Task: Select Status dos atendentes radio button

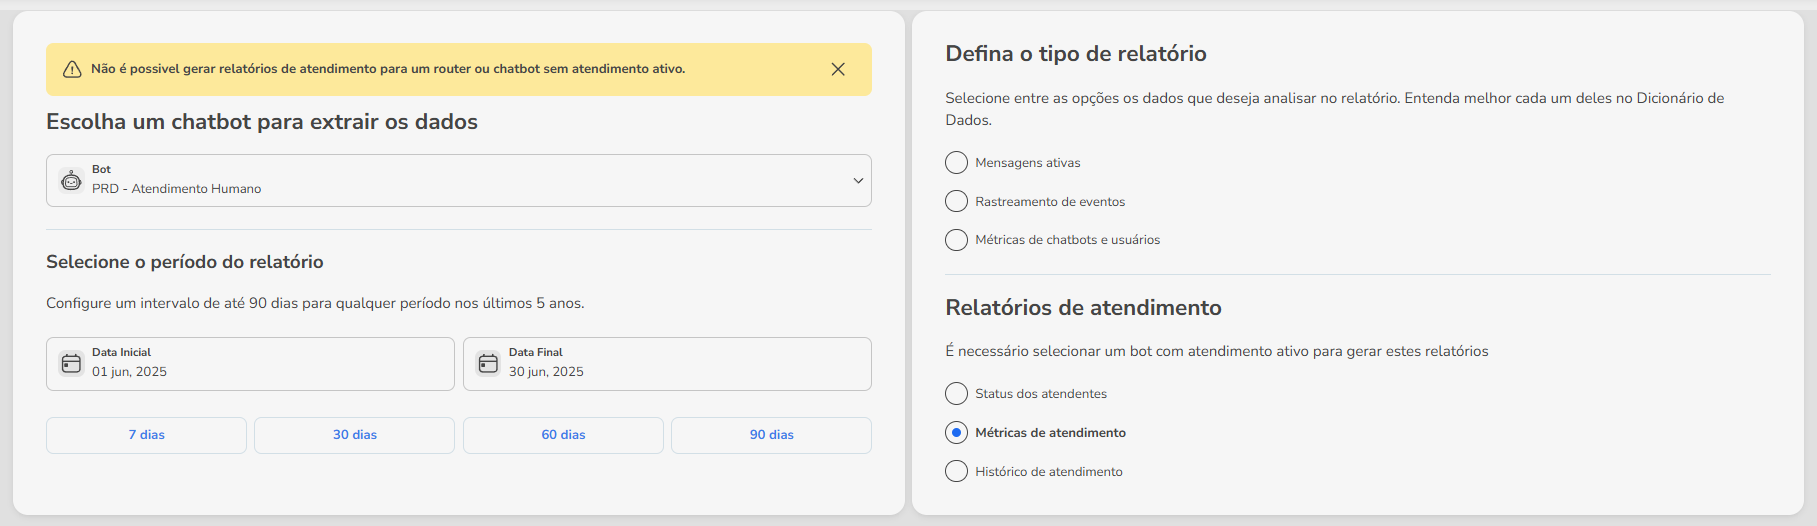Action: pyautogui.click(x=957, y=394)
